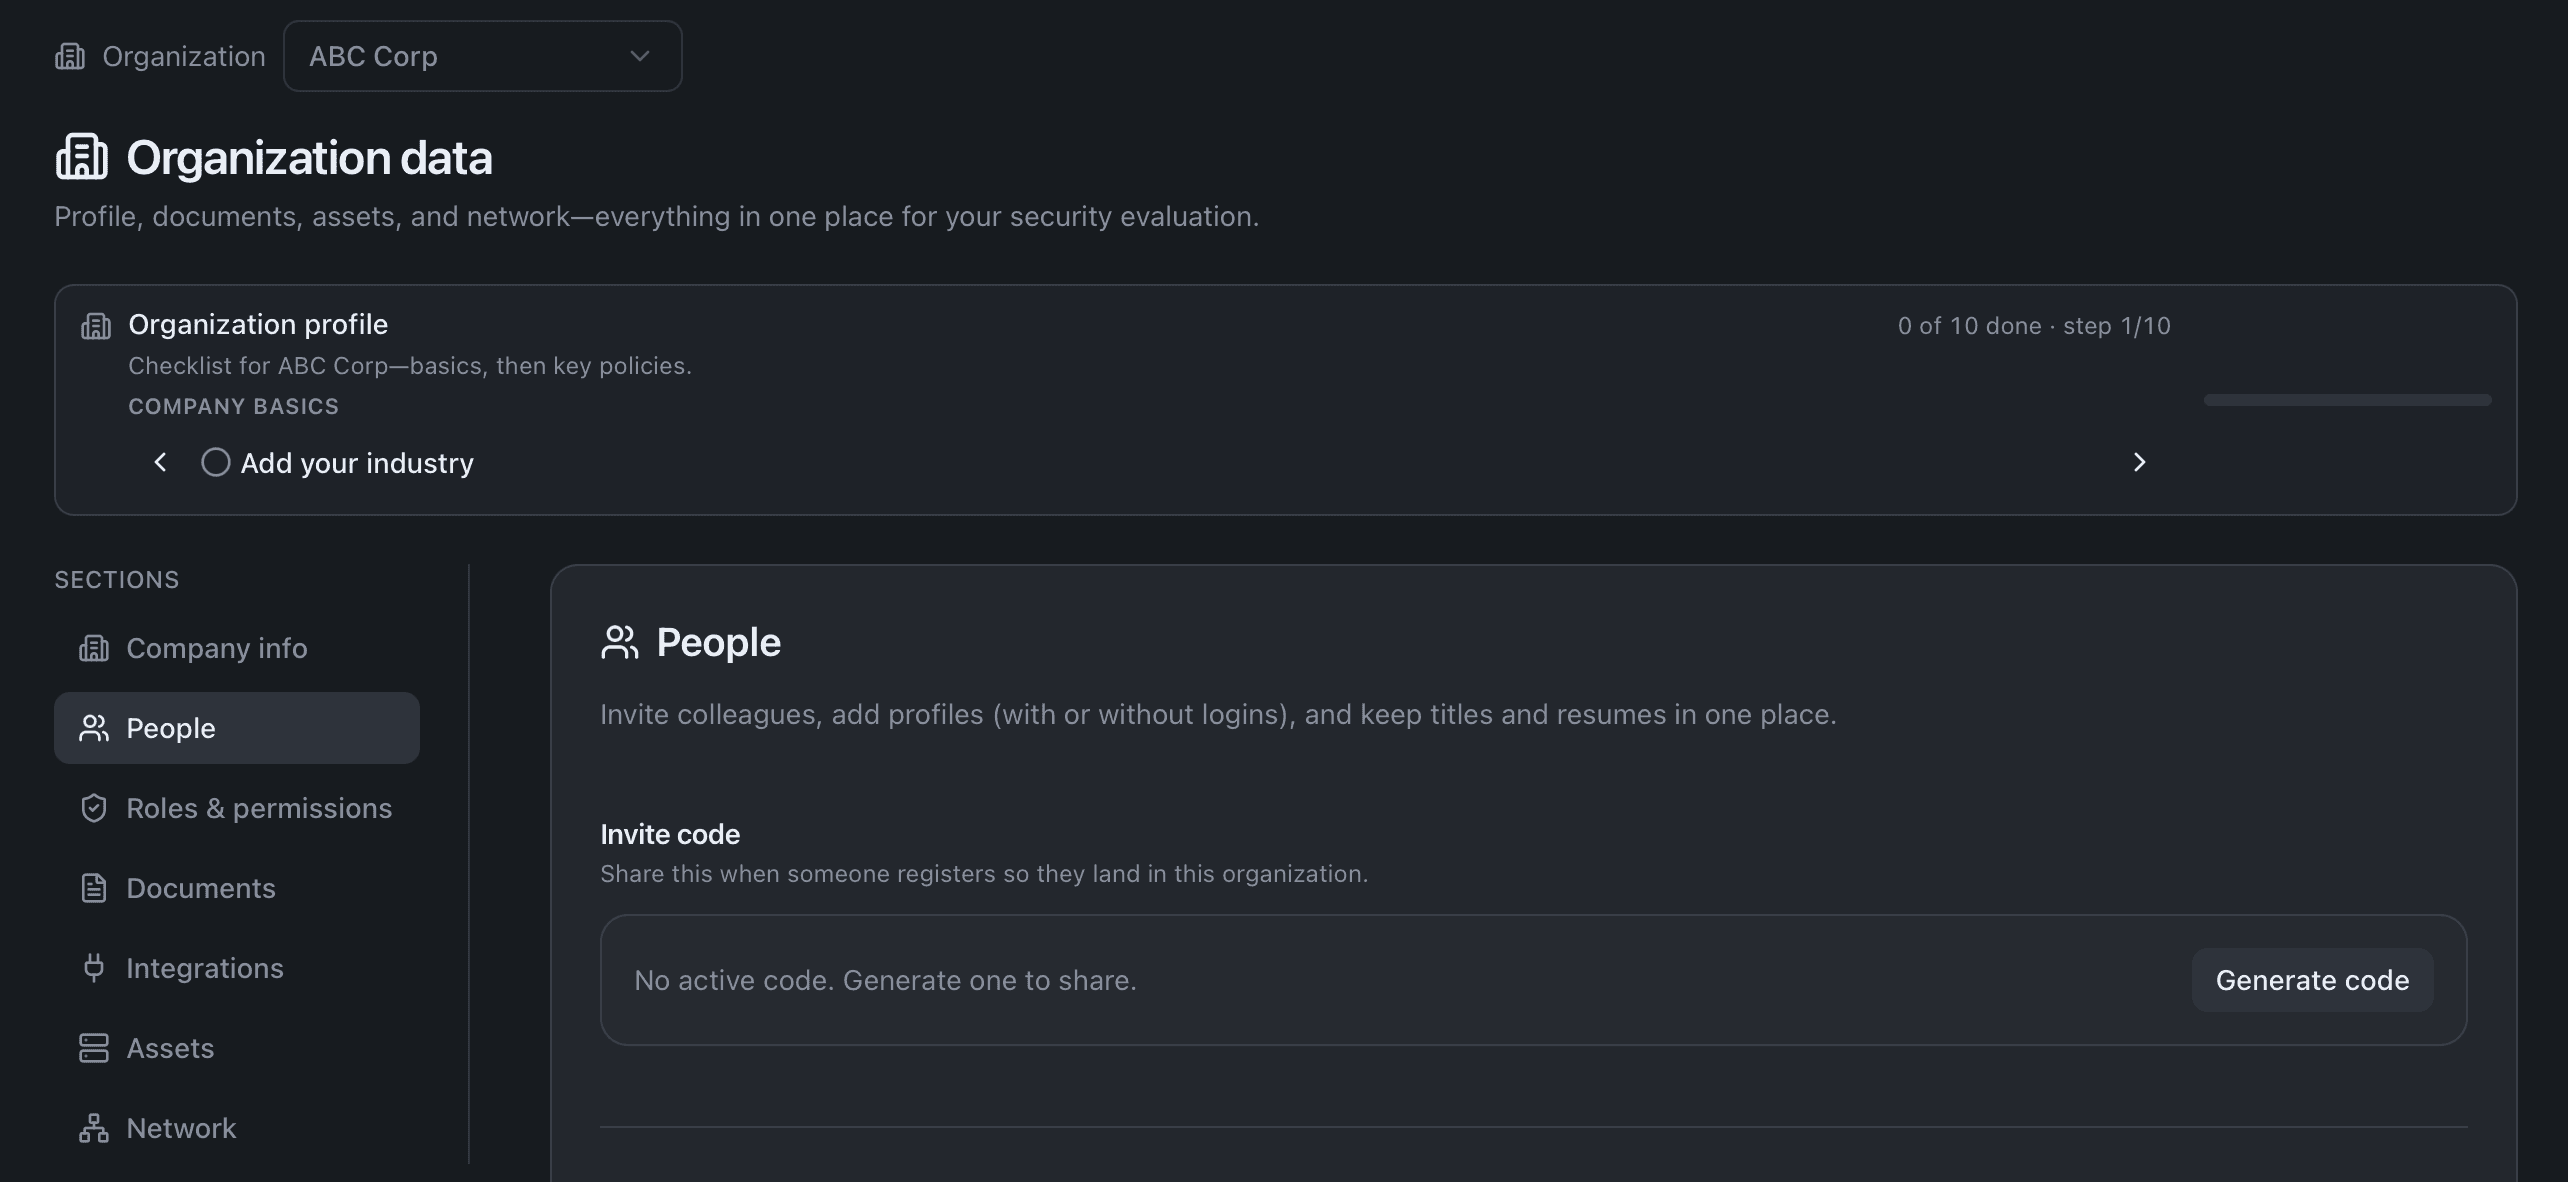Select the Roles & permissions shield icon
Screen dimensions: 2568x1182
click(x=94, y=808)
